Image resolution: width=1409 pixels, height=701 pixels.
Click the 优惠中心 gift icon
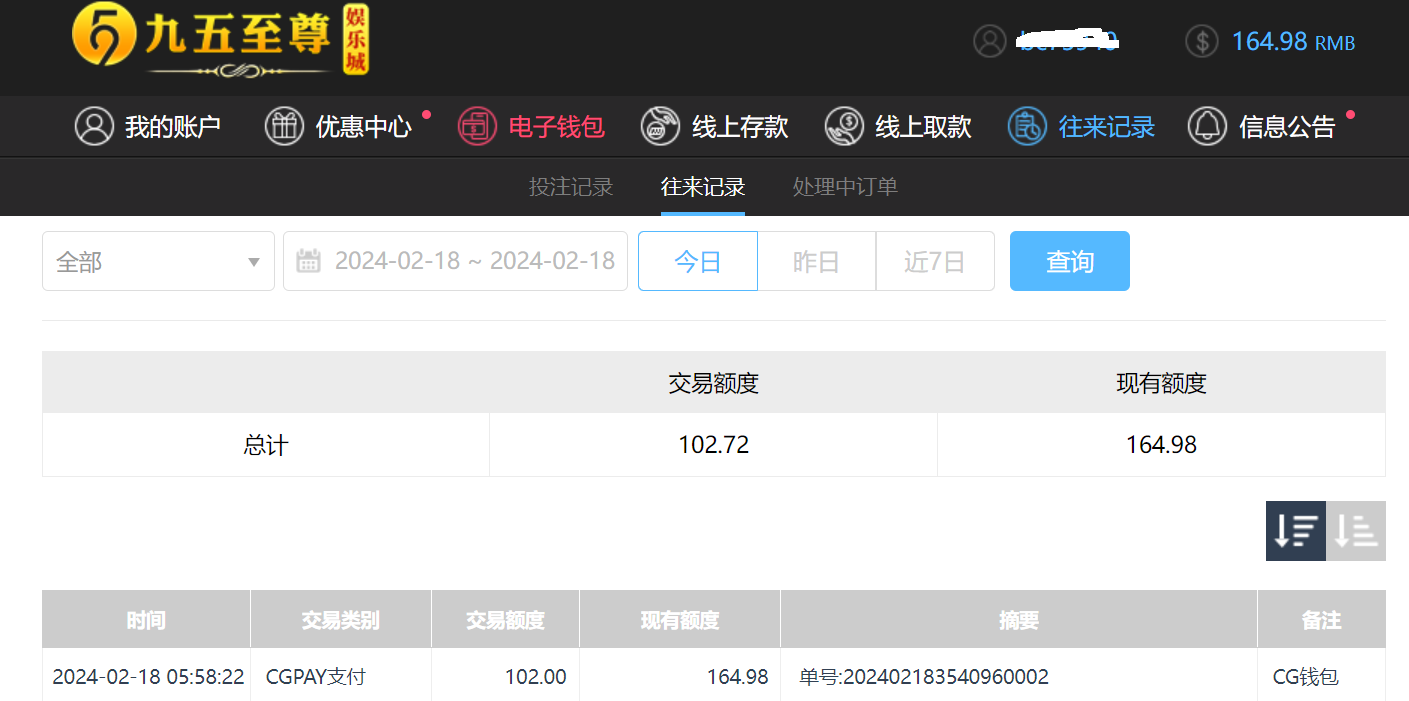tap(284, 126)
